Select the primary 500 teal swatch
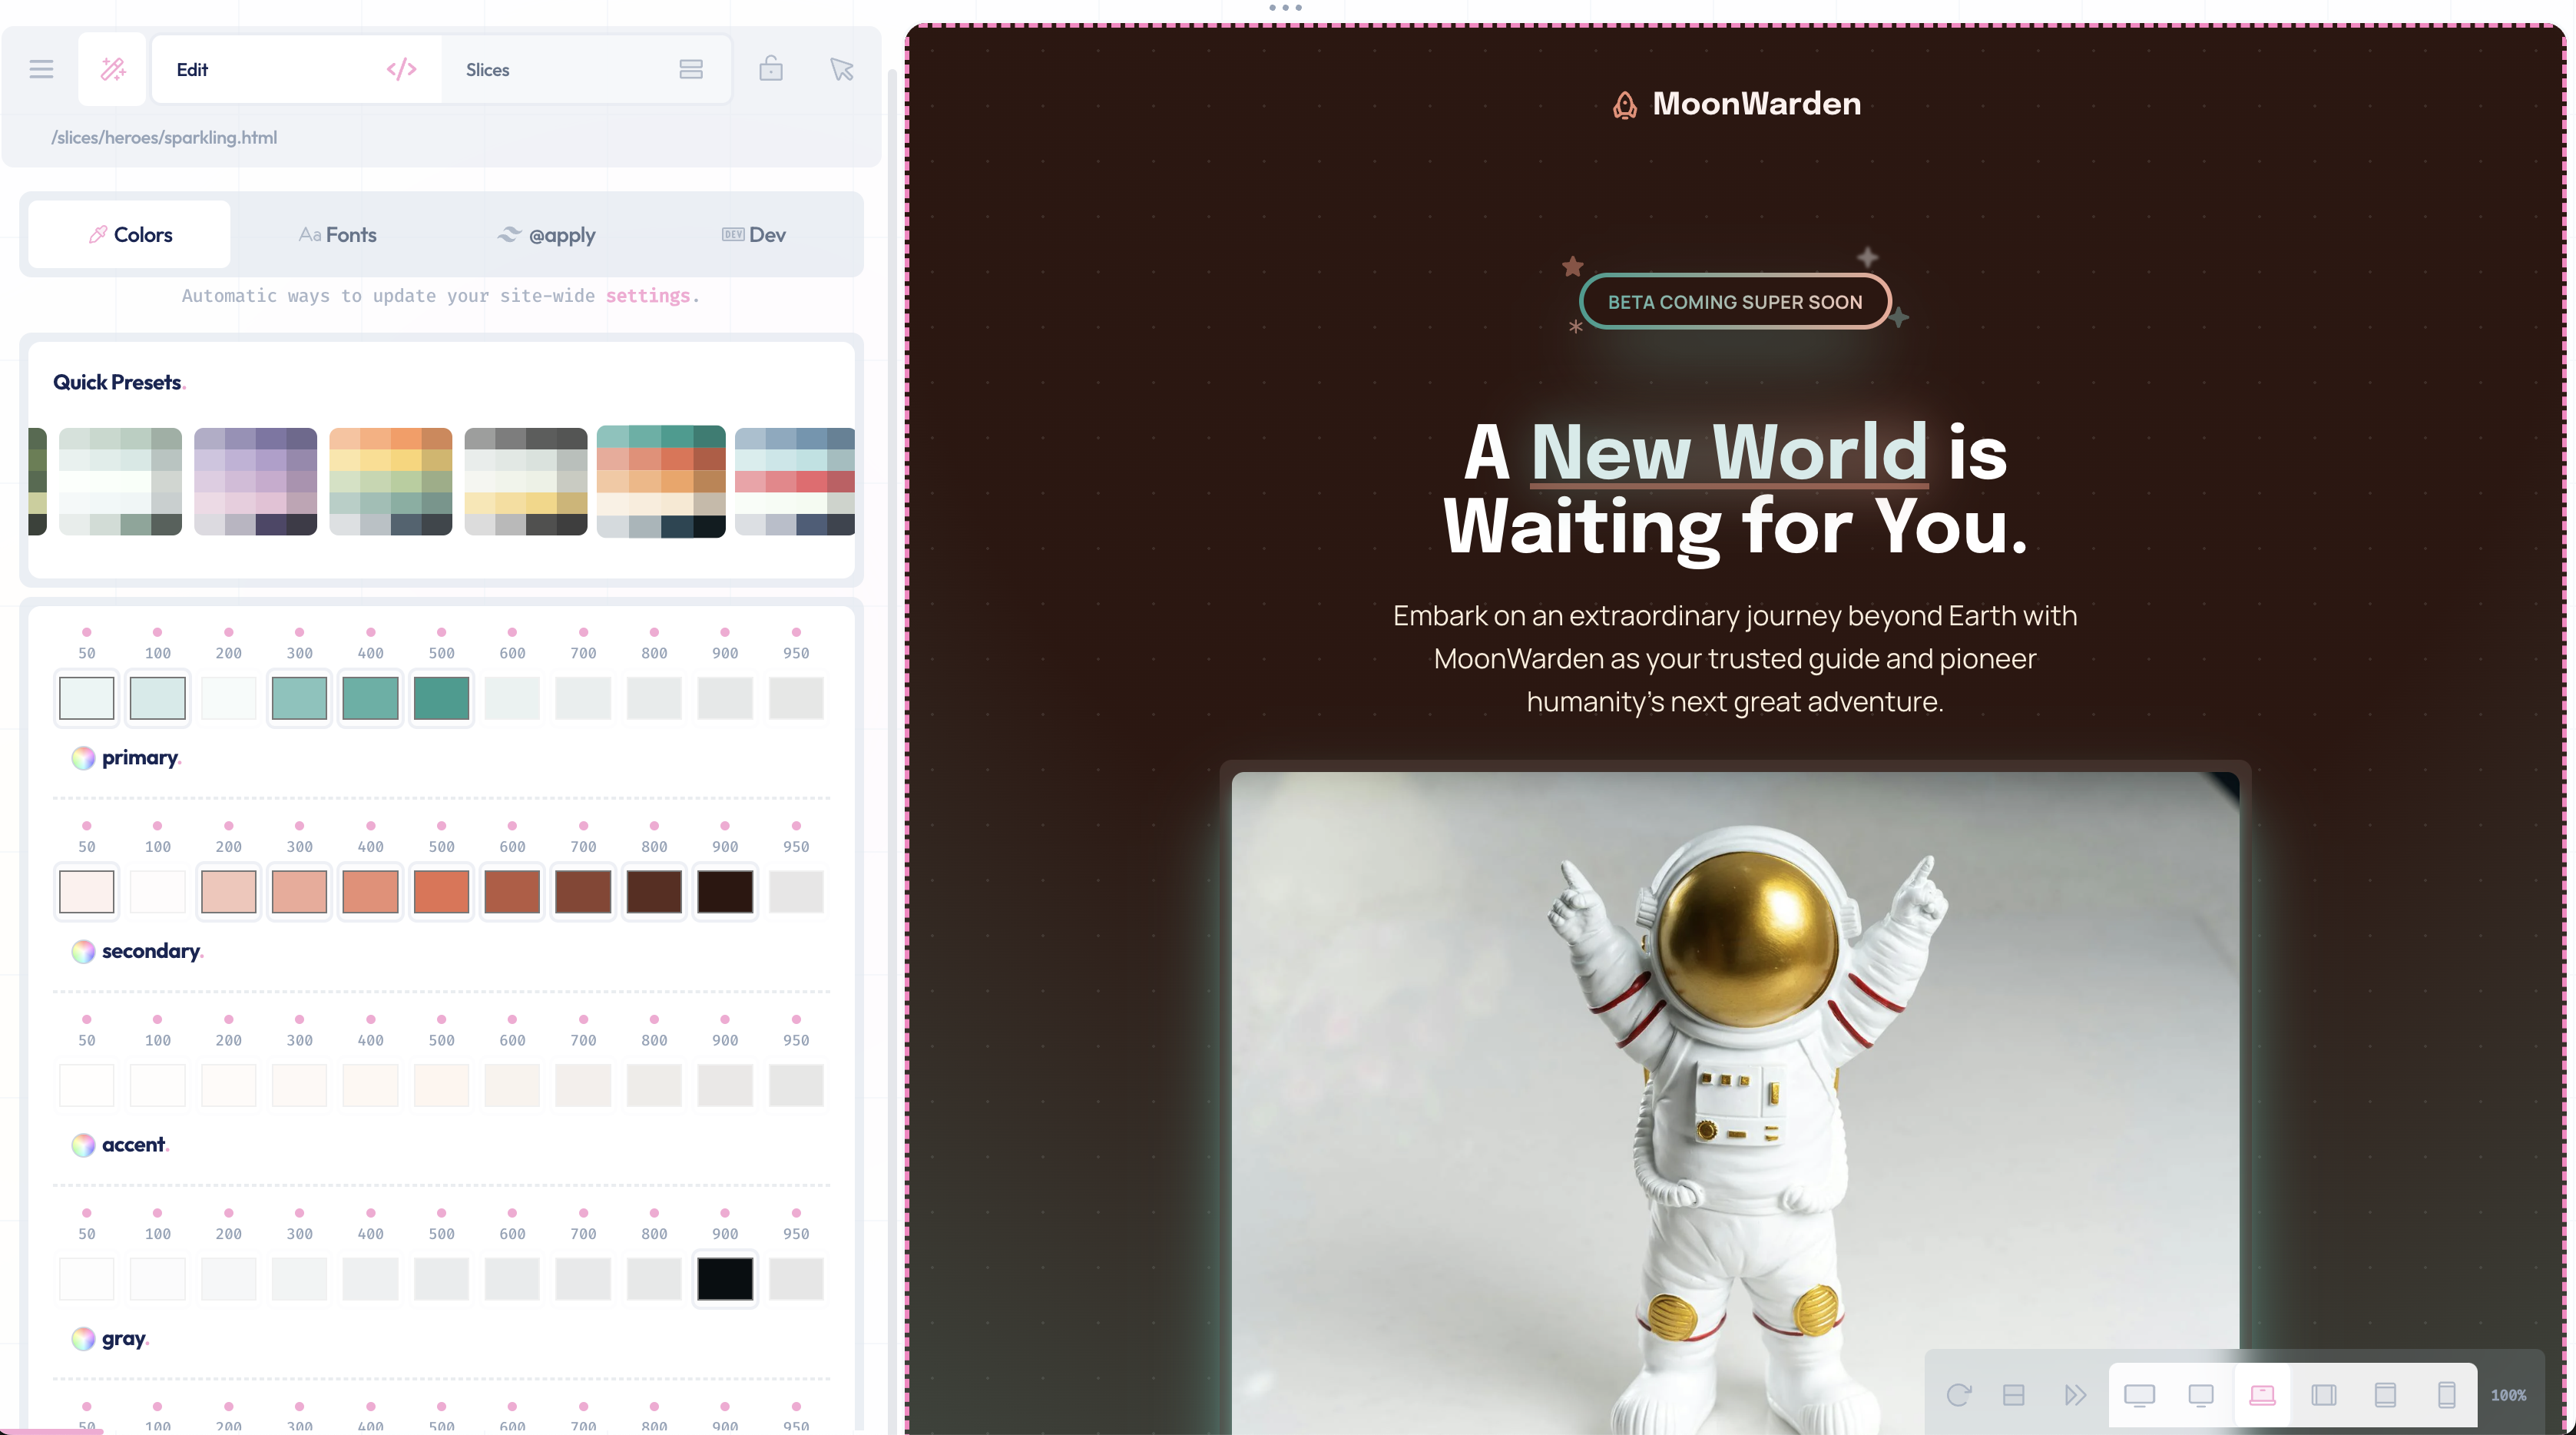2576x1435 pixels. click(441, 698)
